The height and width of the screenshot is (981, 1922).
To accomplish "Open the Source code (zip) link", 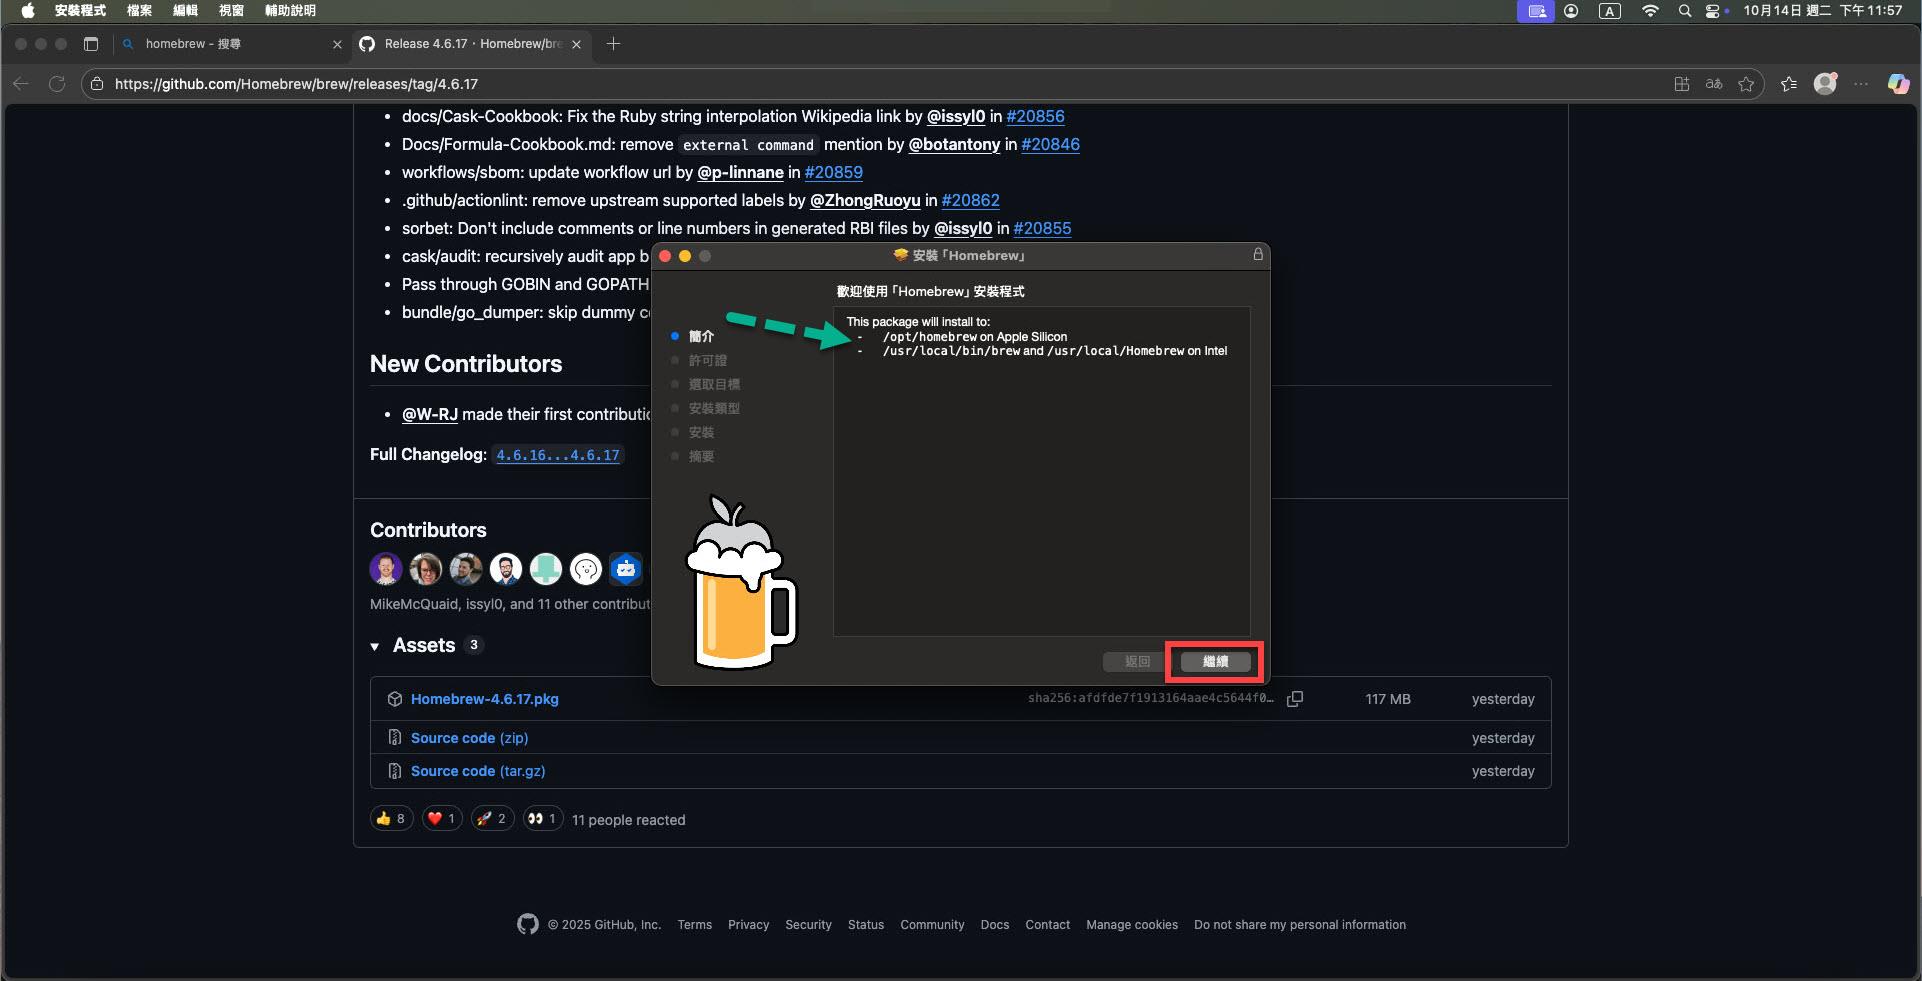I will [x=469, y=738].
